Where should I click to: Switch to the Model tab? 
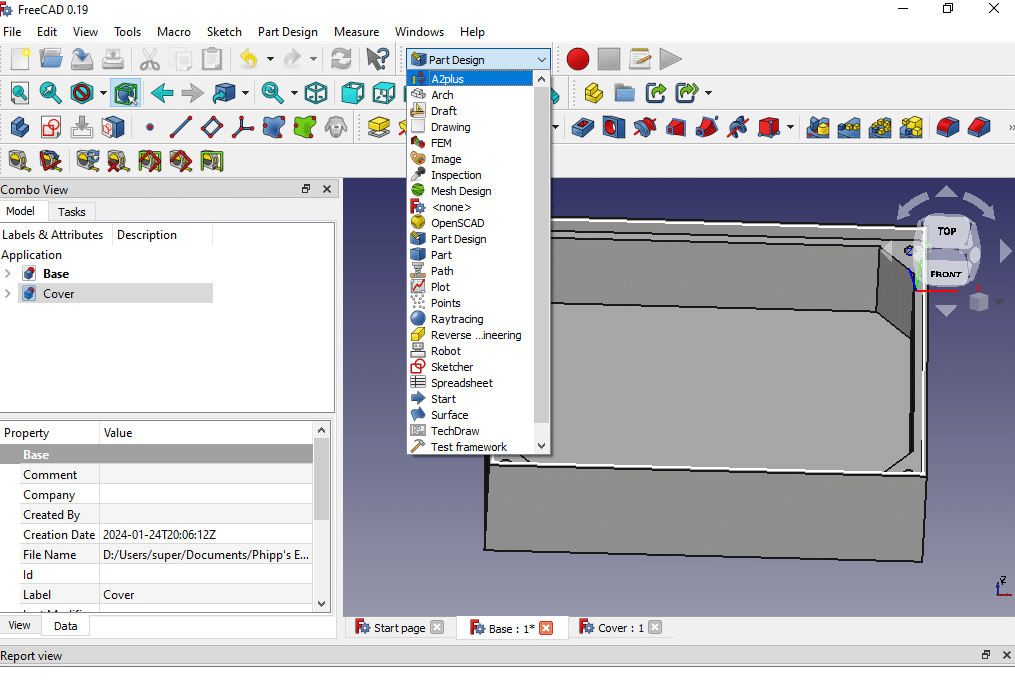click(x=20, y=211)
